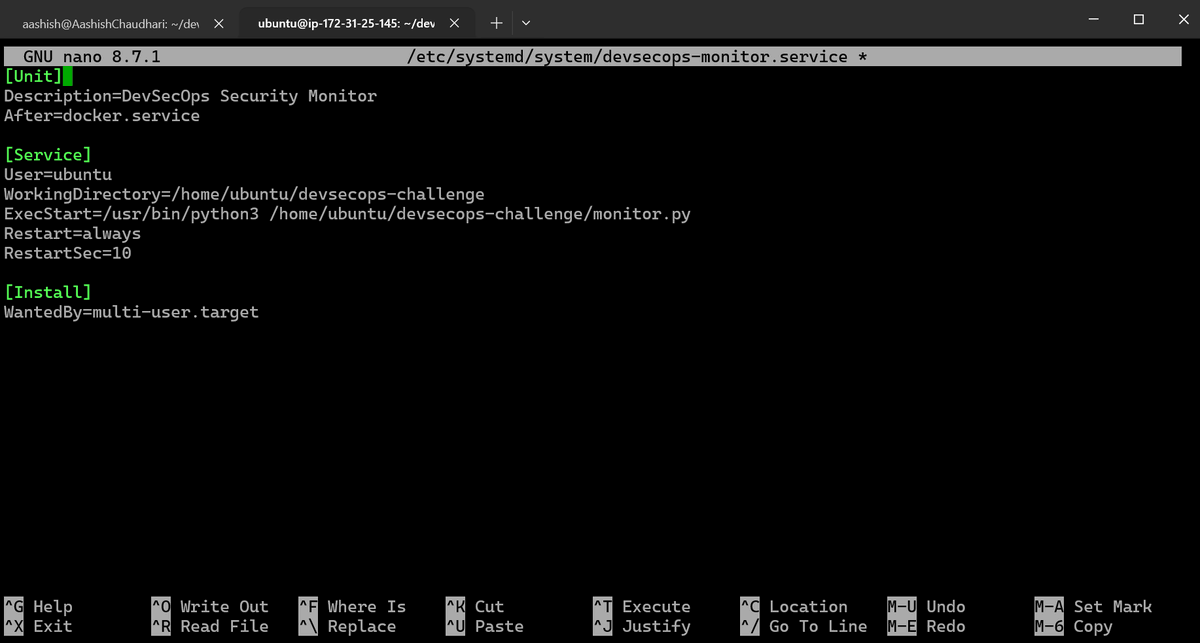The height and width of the screenshot is (643, 1200).
Task: Click the GNU nano 8.7.1 title
Action: [93, 57]
